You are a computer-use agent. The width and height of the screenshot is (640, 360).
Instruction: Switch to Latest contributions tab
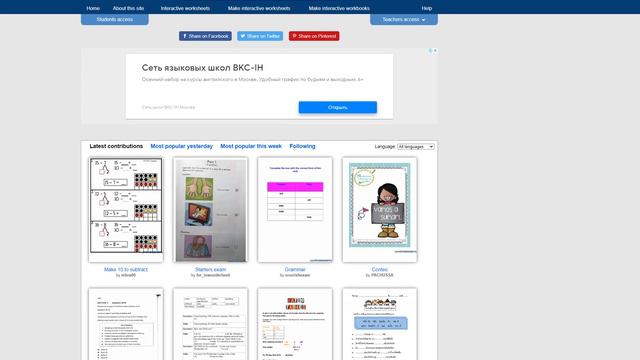pyautogui.click(x=116, y=146)
